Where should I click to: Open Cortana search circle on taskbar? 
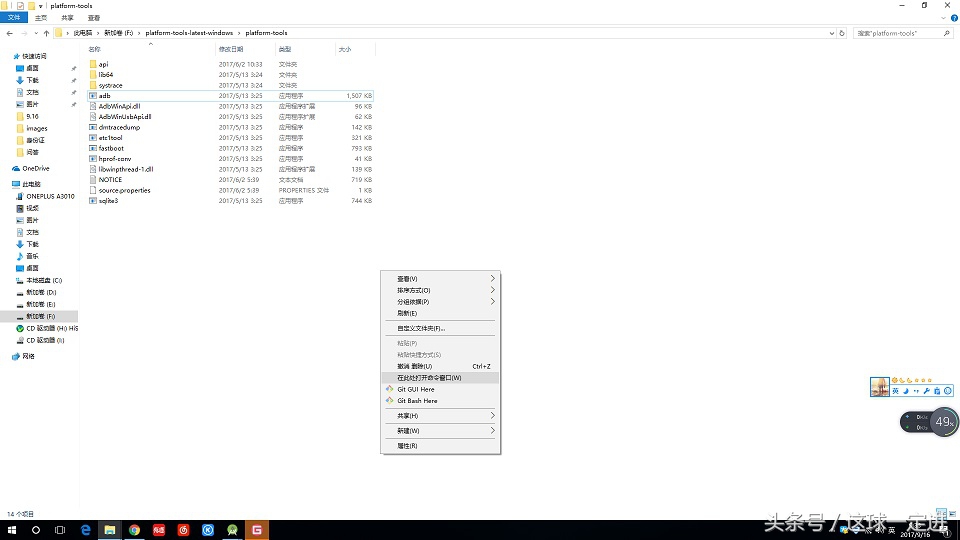(x=36, y=530)
